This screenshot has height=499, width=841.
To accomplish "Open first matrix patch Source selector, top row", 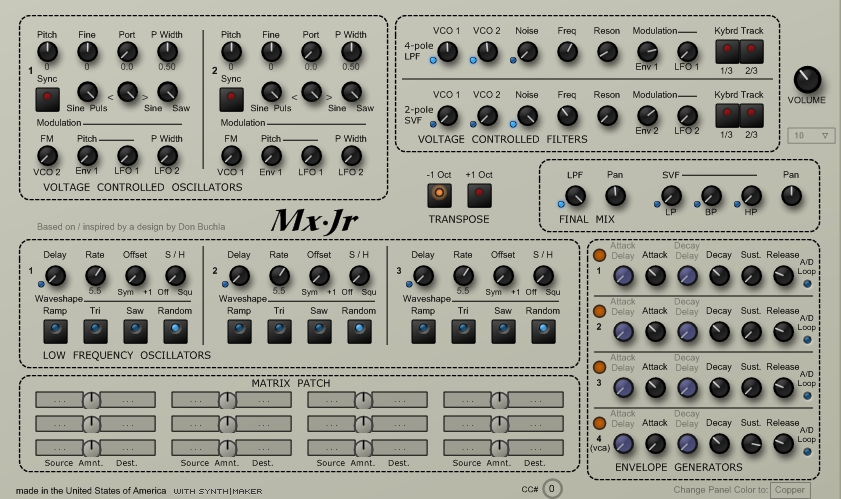I will click(60, 400).
